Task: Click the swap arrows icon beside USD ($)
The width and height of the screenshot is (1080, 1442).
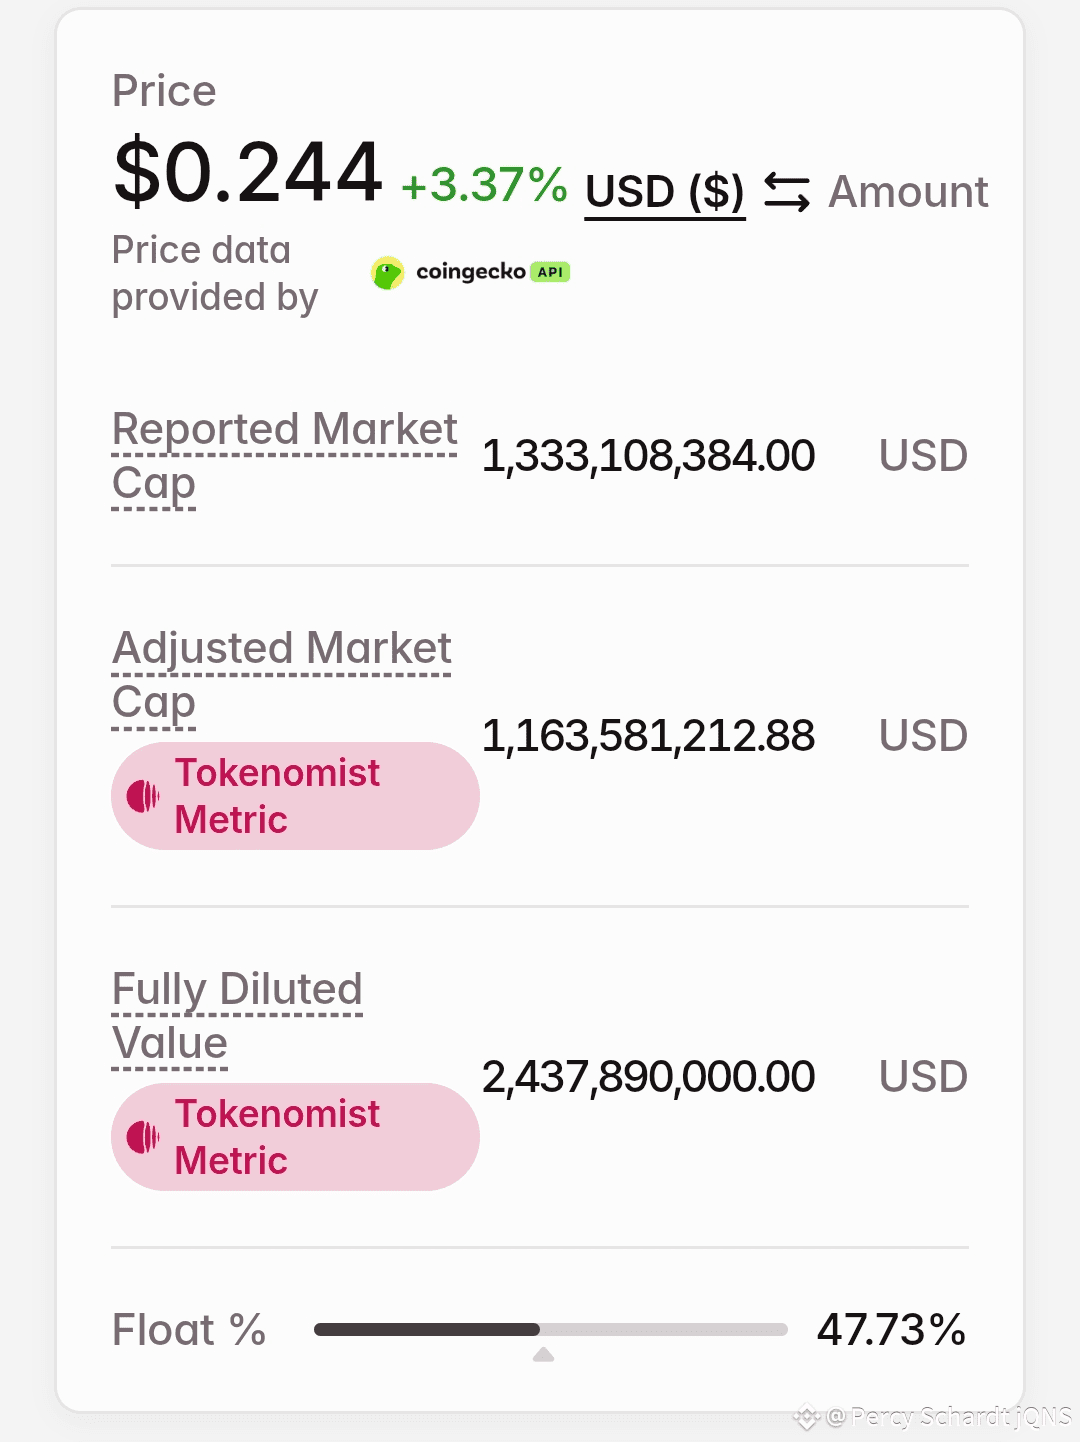Action: tap(787, 192)
